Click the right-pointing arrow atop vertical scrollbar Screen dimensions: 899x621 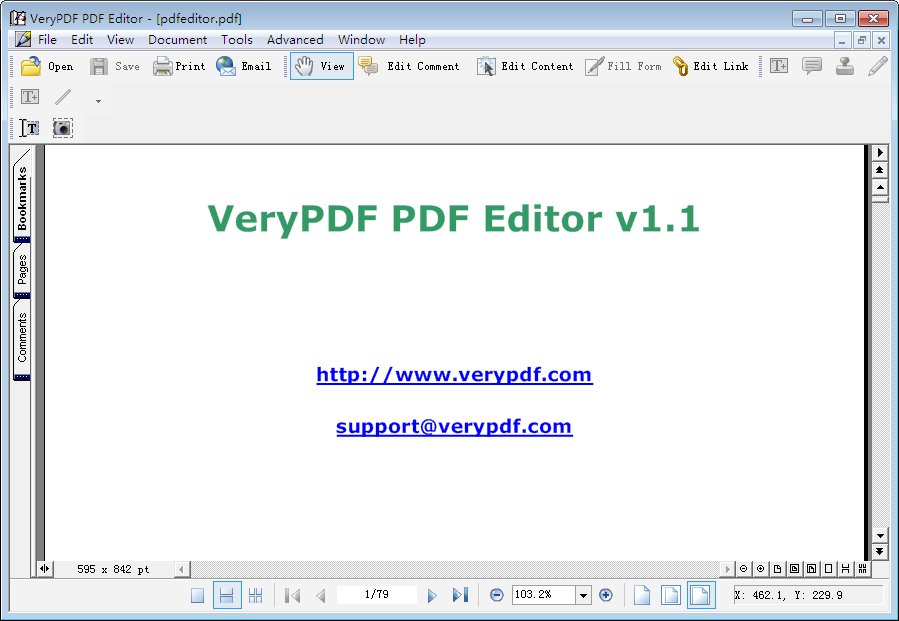(x=880, y=153)
